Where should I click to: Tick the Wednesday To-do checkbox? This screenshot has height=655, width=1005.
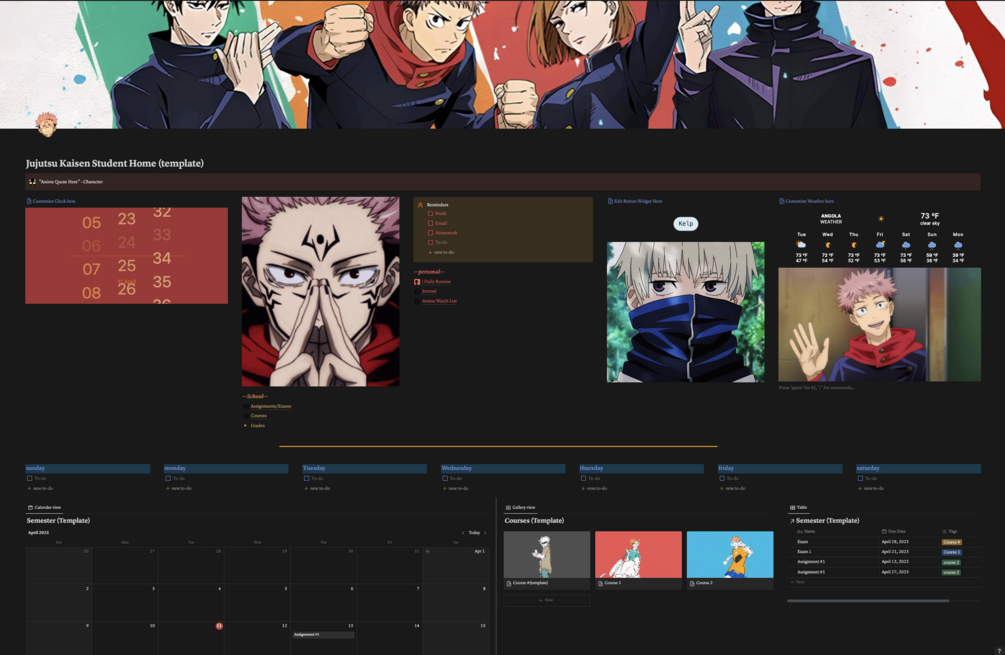pyautogui.click(x=445, y=478)
